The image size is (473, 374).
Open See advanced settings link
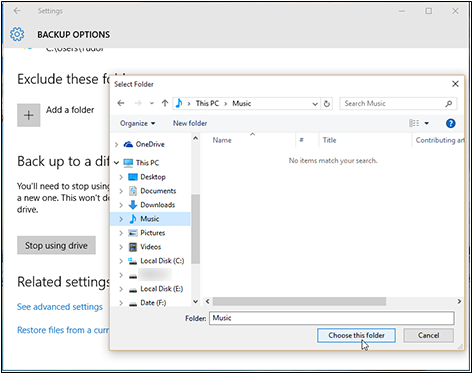[x=60, y=307]
